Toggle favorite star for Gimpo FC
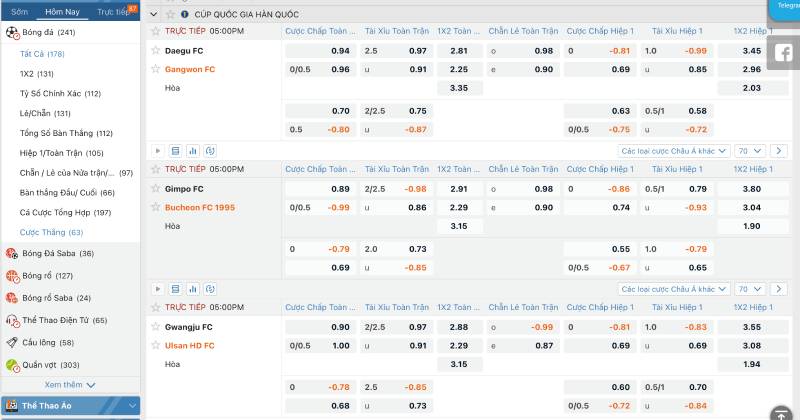 coord(156,189)
